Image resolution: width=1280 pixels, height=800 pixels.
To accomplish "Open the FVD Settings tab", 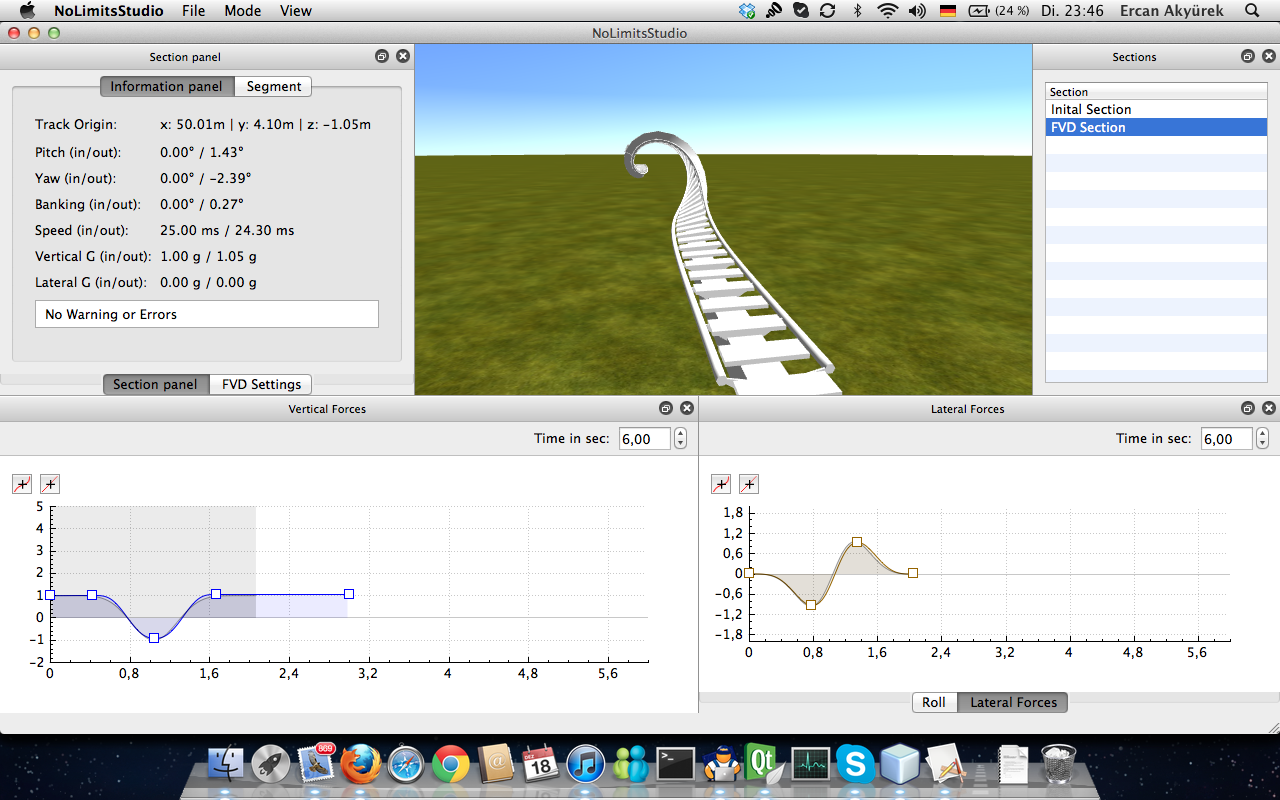I will [261, 385].
